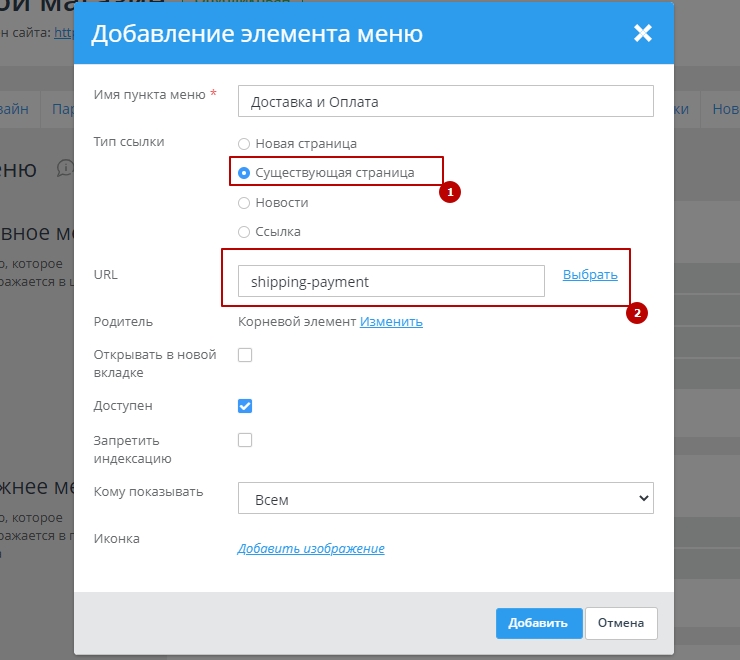Viewport: 740px width, 660px height.
Task: Click the red annotation marker number 2
Action: [x=637, y=313]
